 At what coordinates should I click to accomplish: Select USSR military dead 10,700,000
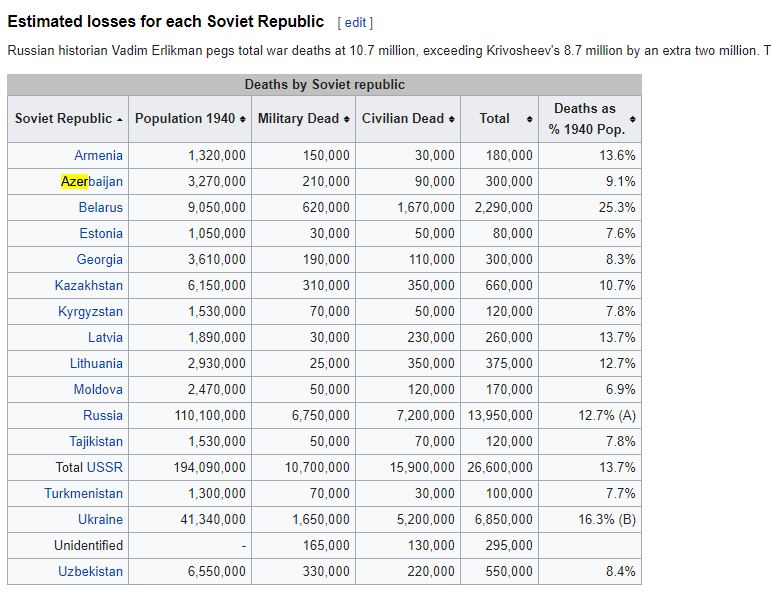pyautogui.click(x=317, y=467)
